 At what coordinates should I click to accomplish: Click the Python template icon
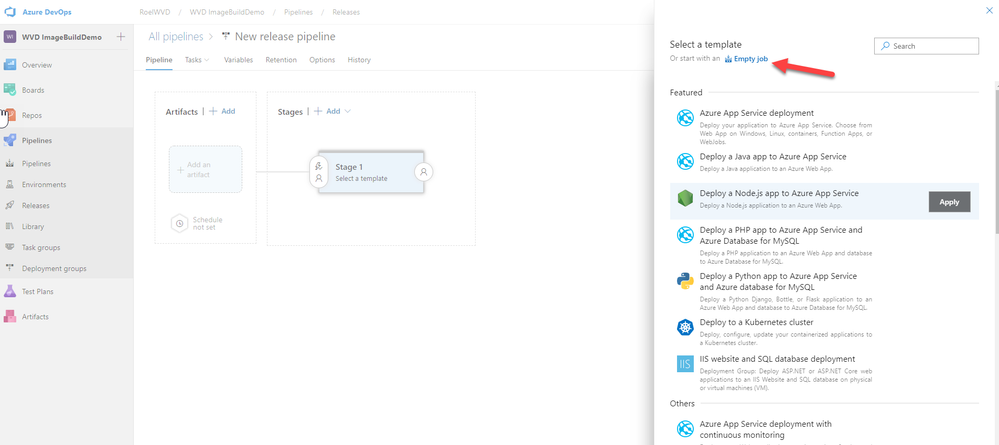pyautogui.click(x=685, y=281)
